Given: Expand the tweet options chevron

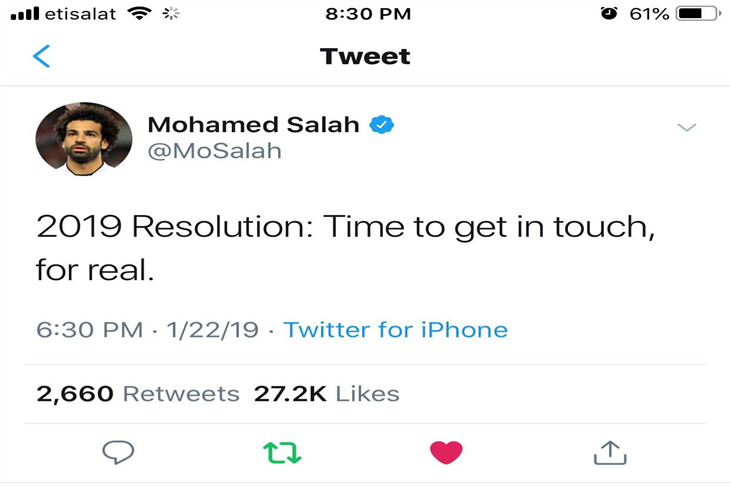Looking at the screenshot, I should (687, 127).
